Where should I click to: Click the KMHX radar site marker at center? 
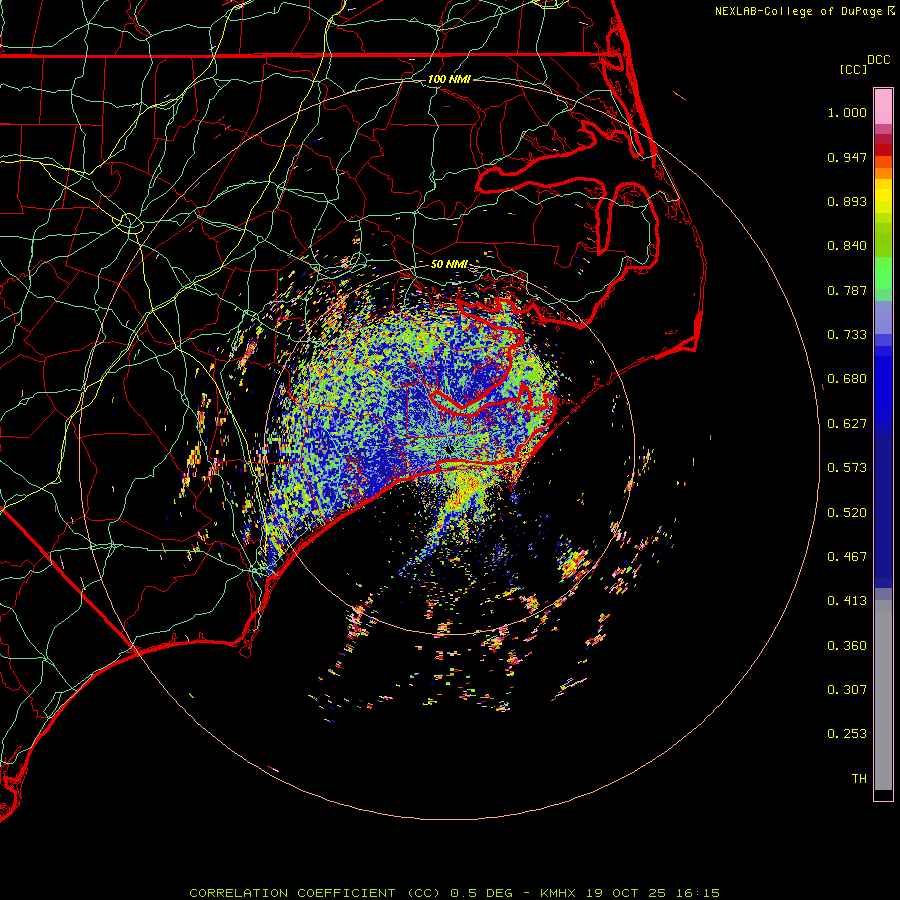pos(449,449)
